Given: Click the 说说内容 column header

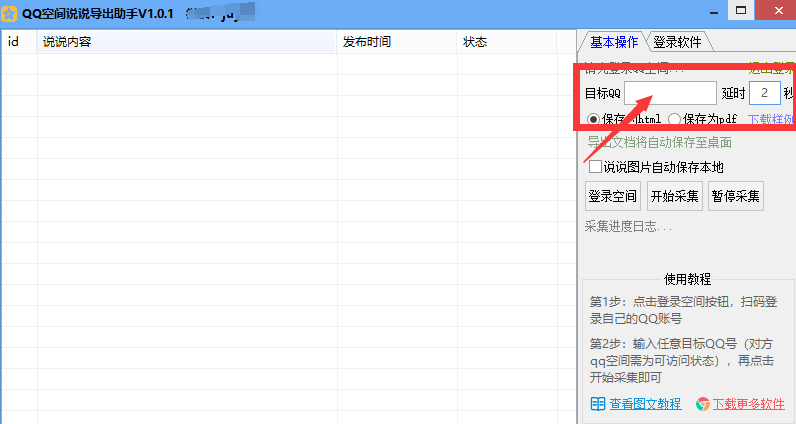Looking at the screenshot, I should pos(187,42).
